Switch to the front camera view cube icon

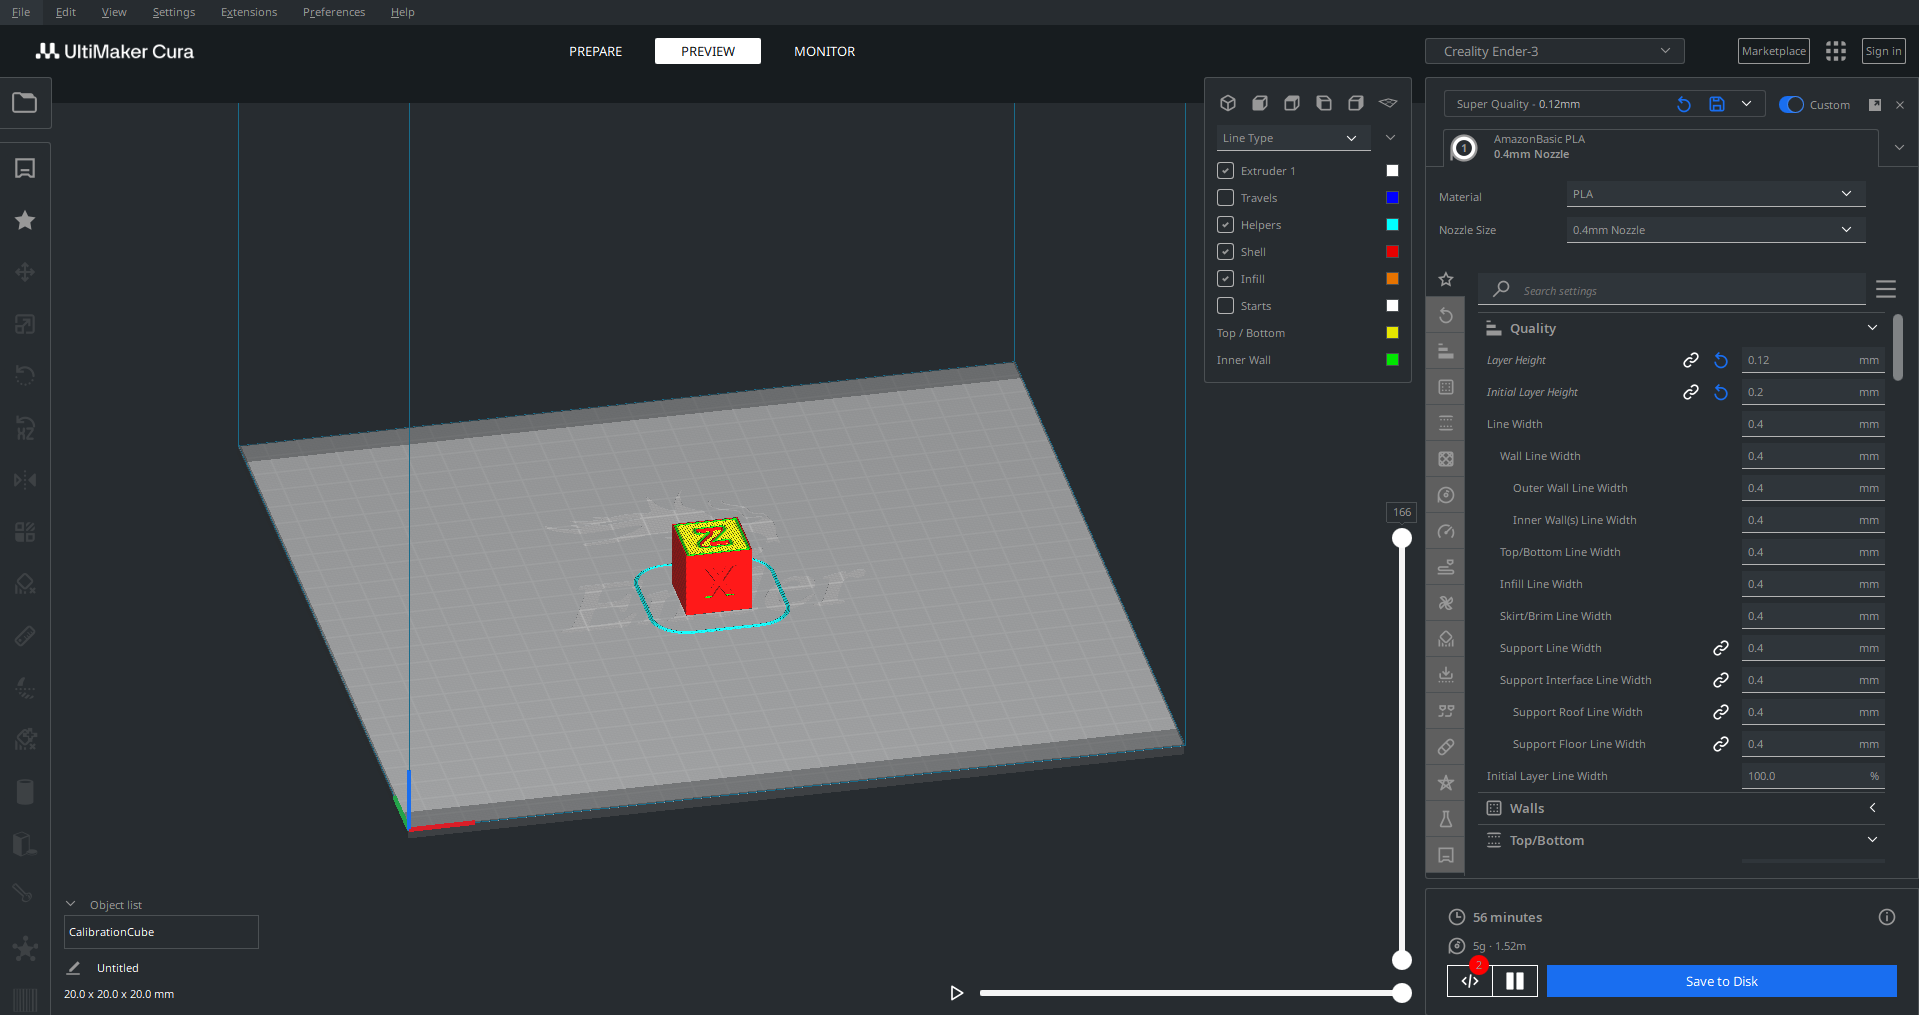1260,103
